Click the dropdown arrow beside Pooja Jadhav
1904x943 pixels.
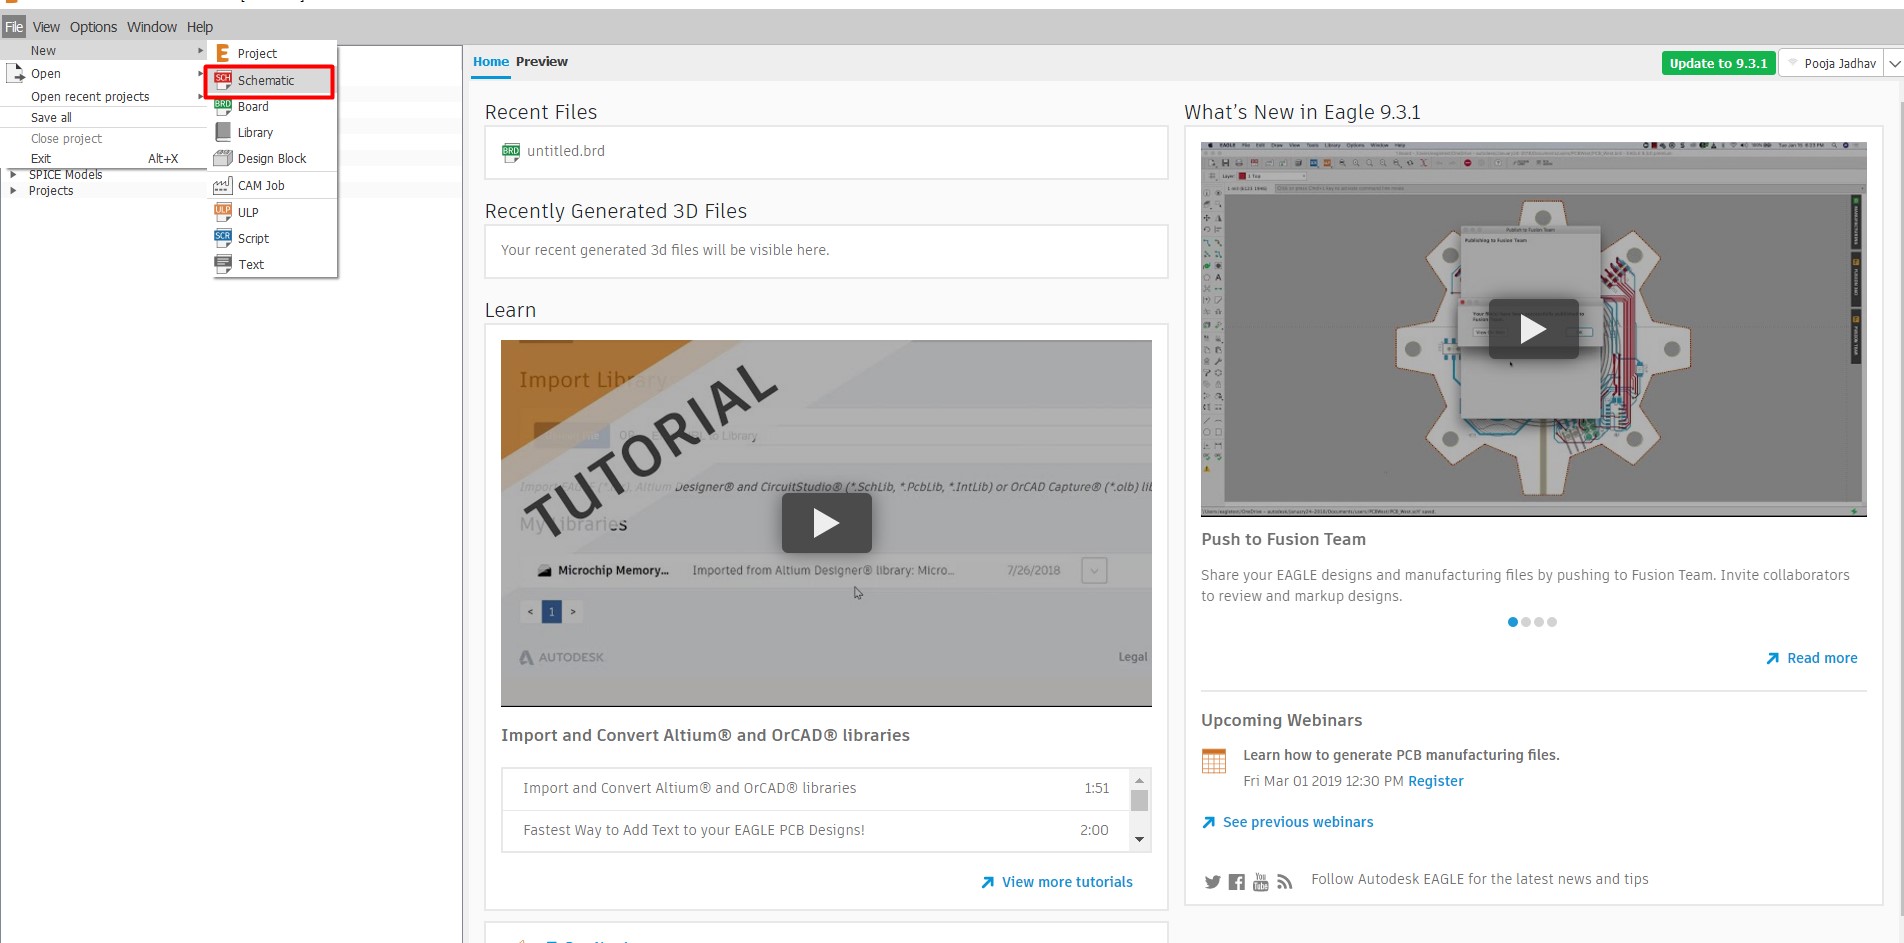[1894, 63]
